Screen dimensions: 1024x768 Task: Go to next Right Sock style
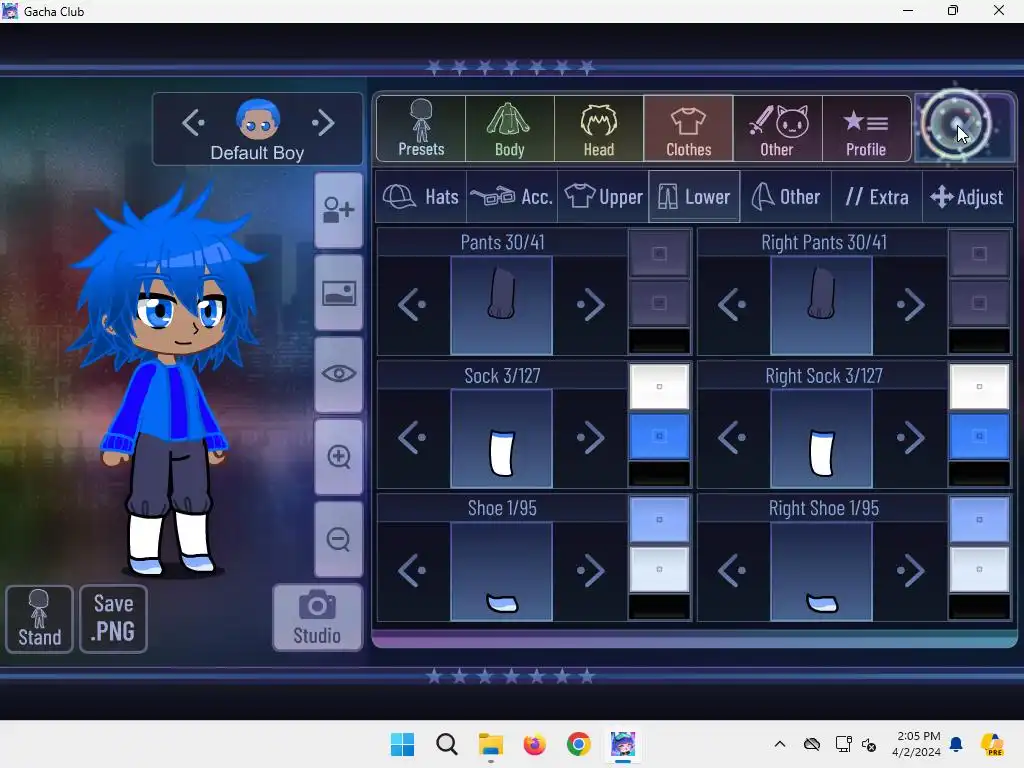click(x=911, y=438)
